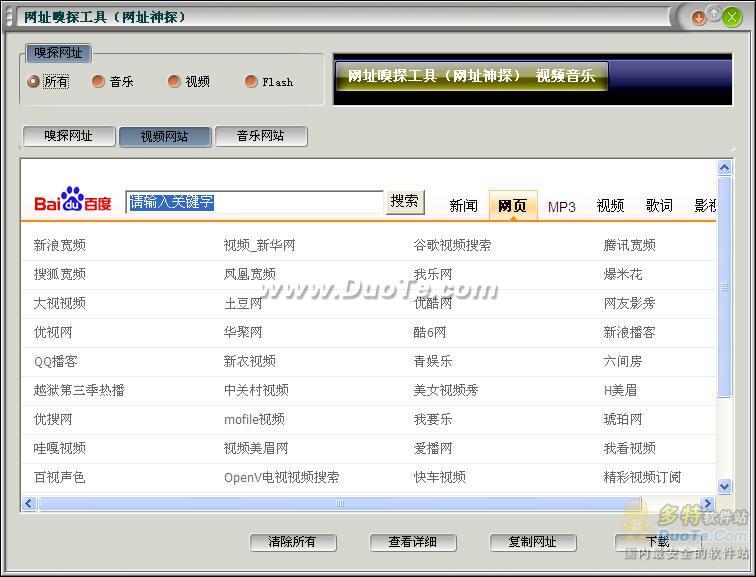Click the horizontal scrollbar thumb

340,504
